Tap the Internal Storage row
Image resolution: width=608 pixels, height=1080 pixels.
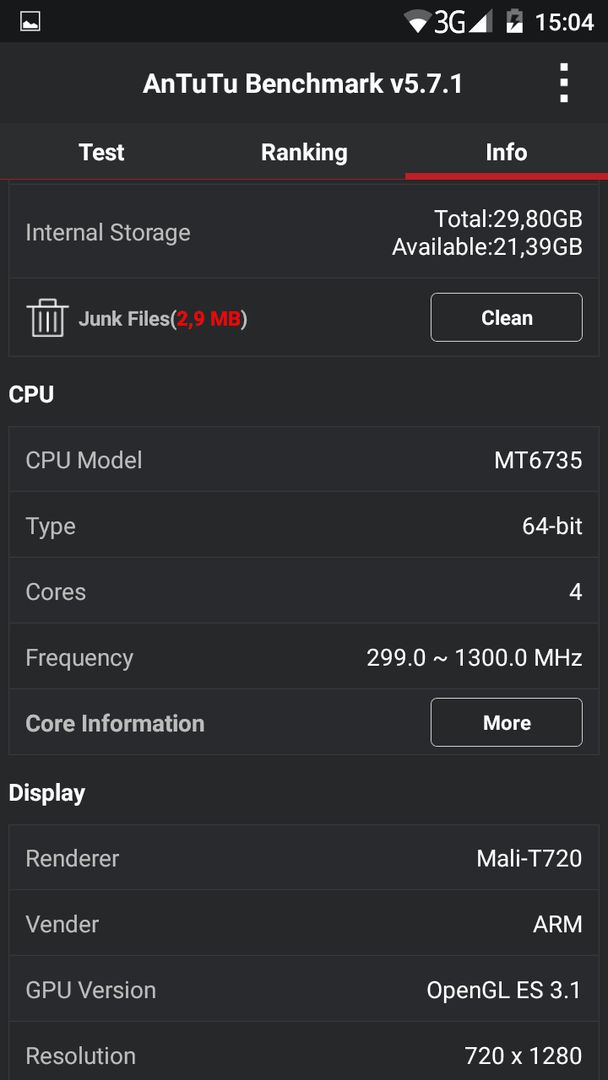pos(304,231)
